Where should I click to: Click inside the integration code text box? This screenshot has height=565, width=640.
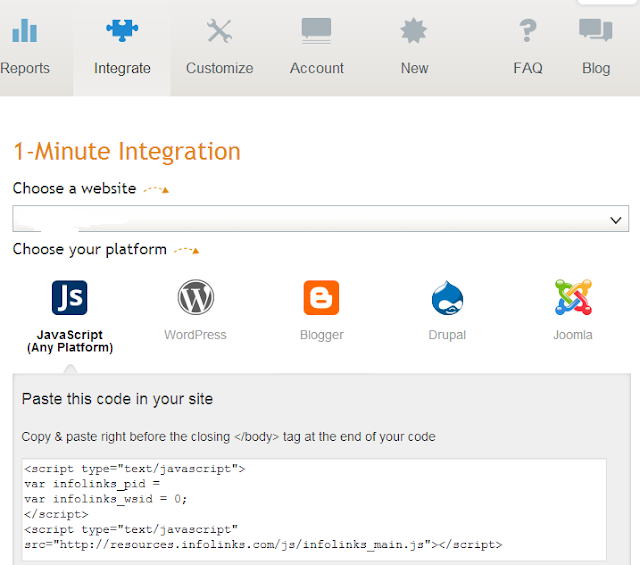(314, 509)
